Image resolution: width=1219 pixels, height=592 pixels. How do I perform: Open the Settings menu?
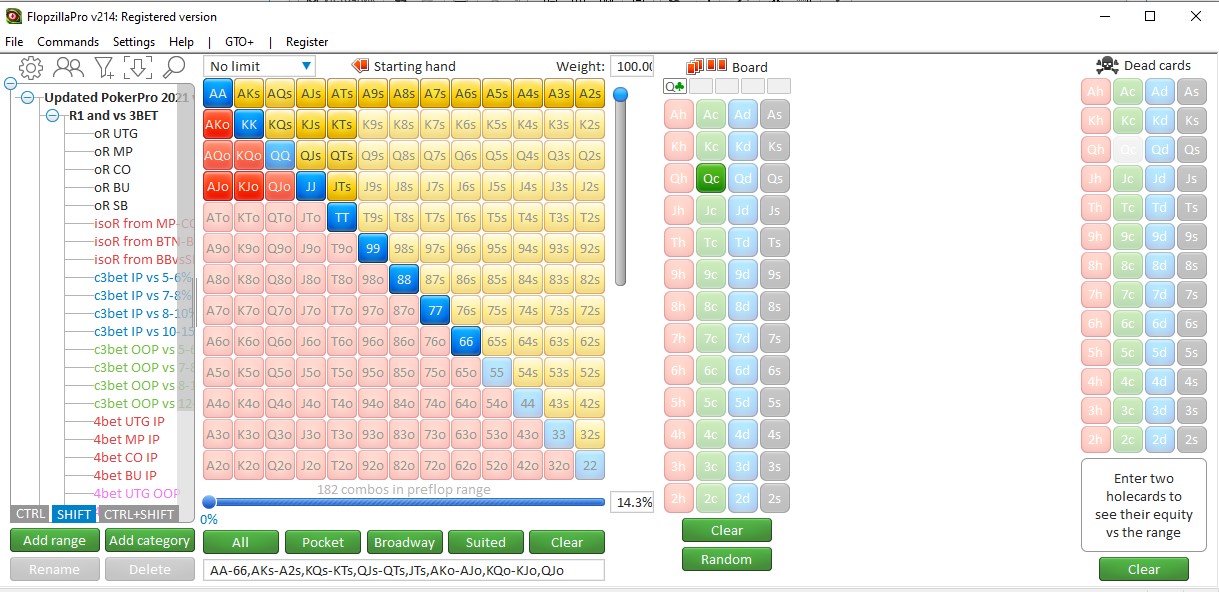coord(134,42)
